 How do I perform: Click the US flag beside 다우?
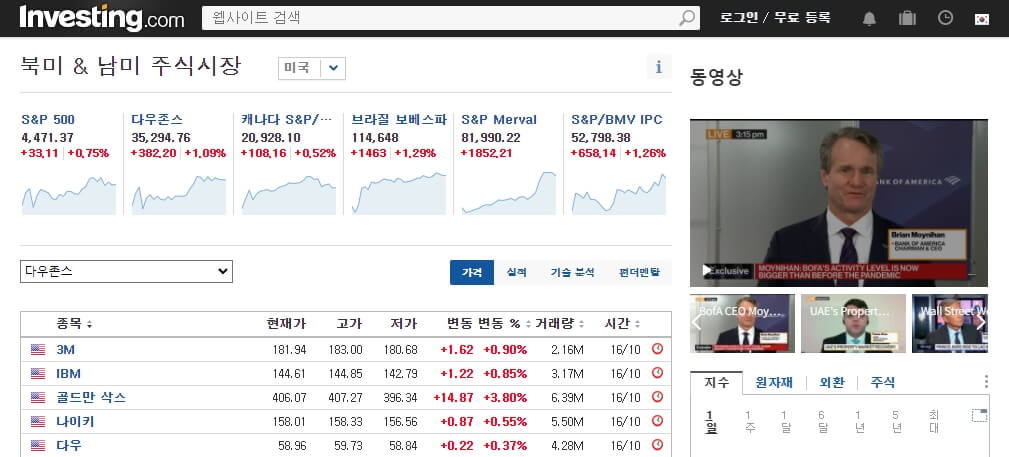pyautogui.click(x=38, y=445)
